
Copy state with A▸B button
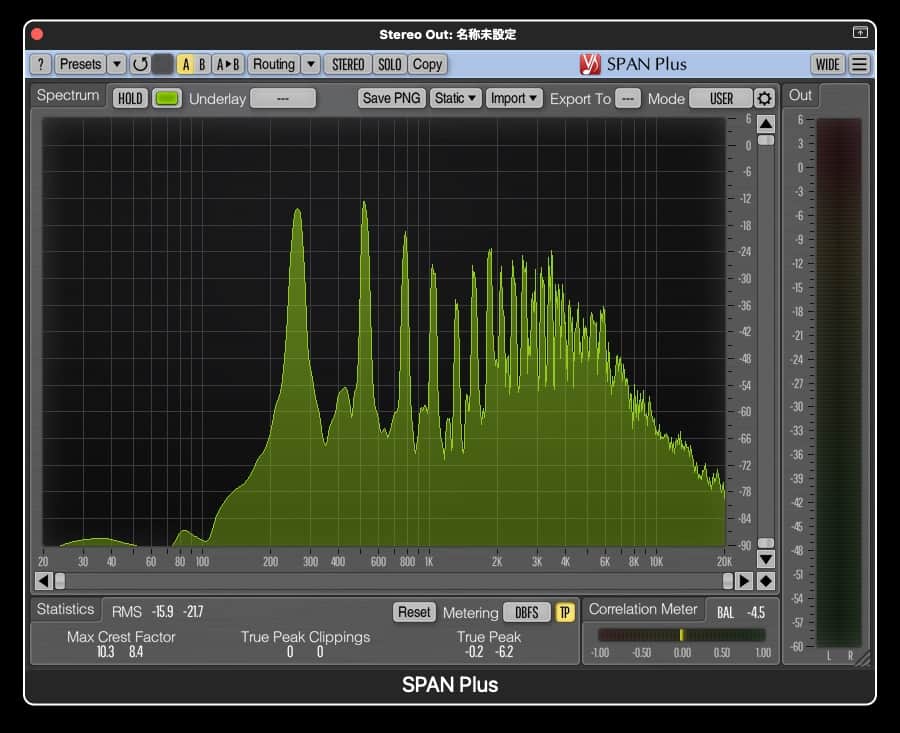coord(228,64)
